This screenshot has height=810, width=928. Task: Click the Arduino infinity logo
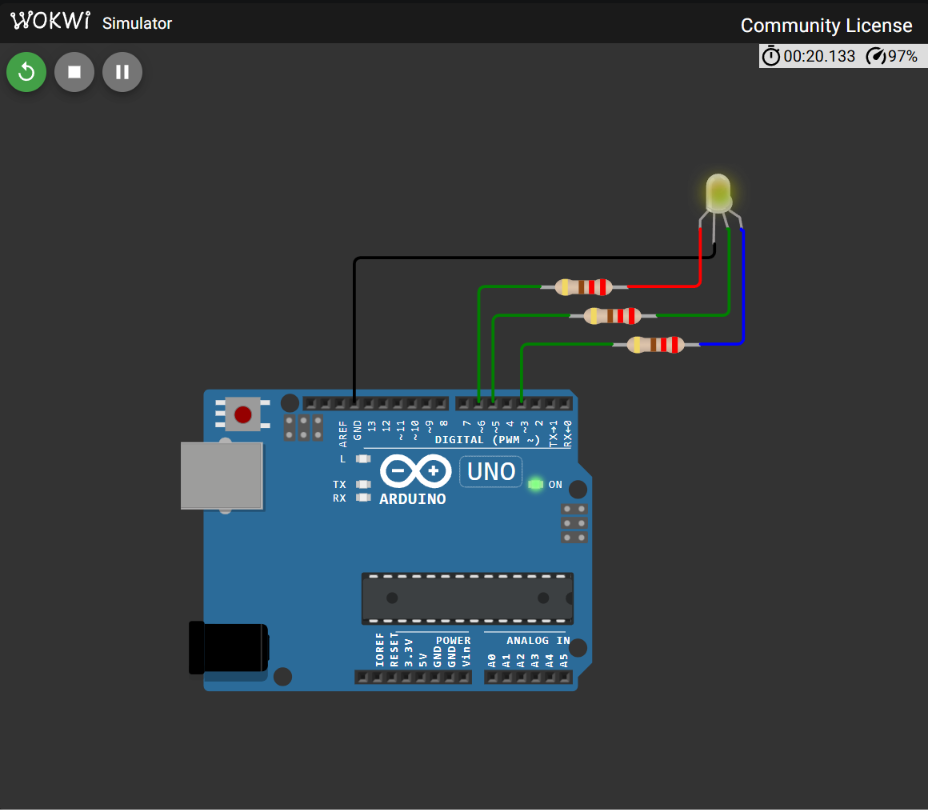point(415,472)
